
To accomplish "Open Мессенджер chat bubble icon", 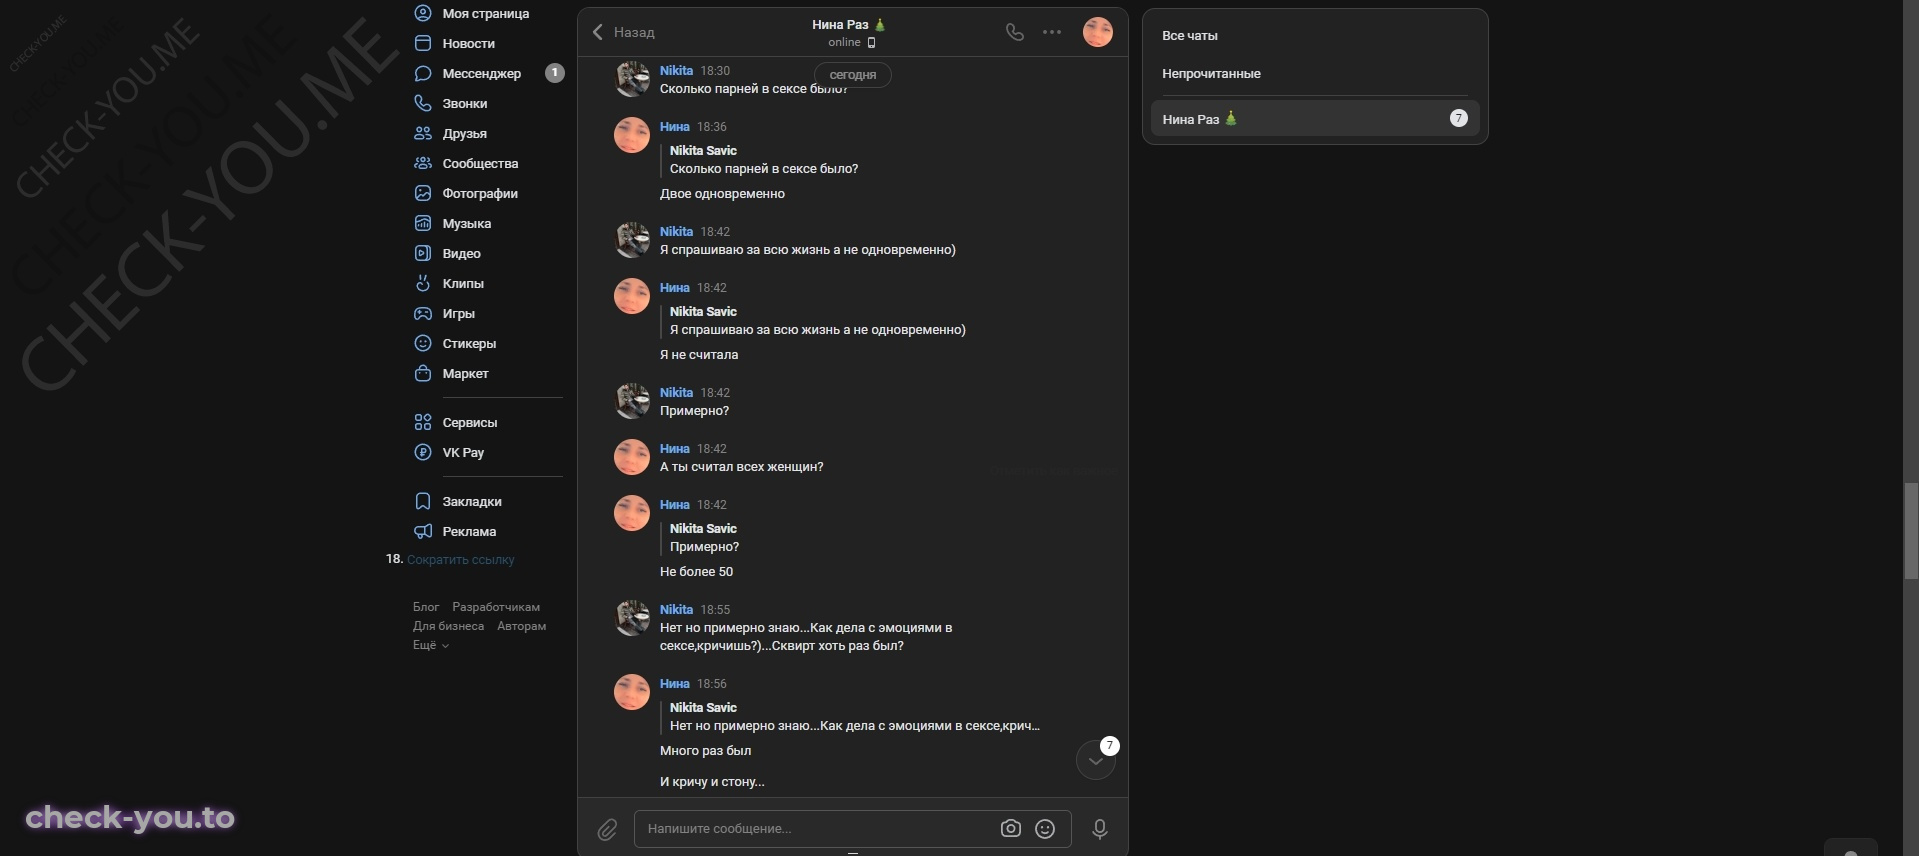I will click(x=423, y=73).
